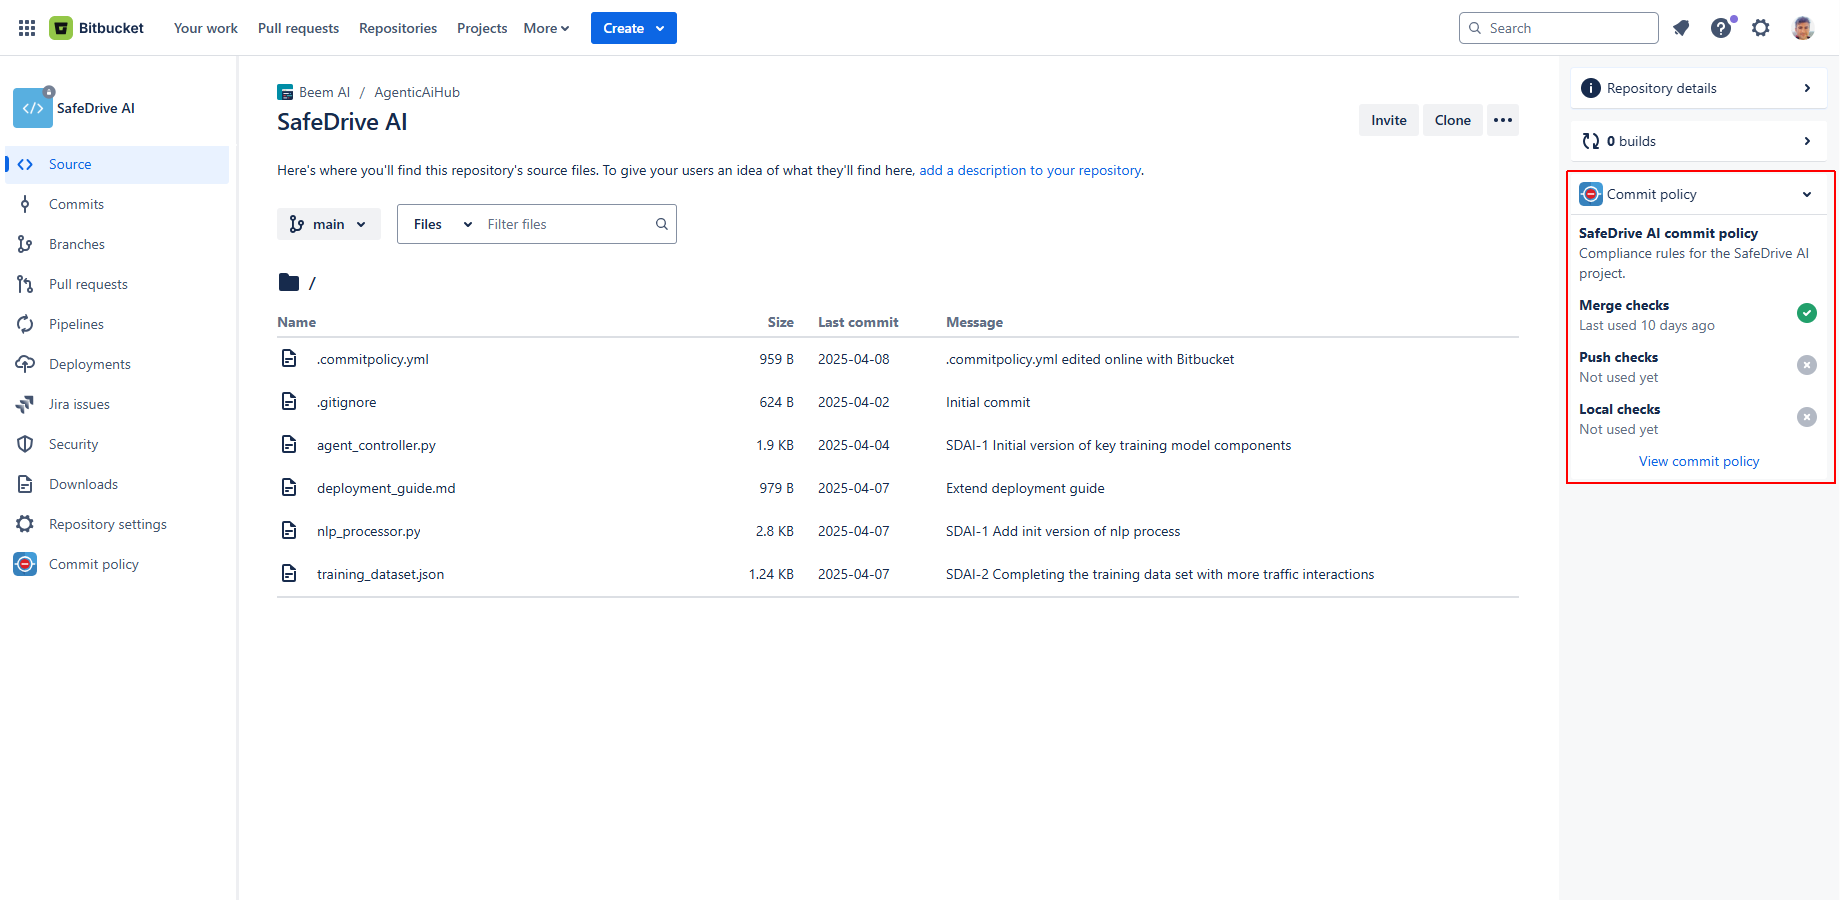
Task: Open the training_dataset.json file link
Action: tap(381, 574)
